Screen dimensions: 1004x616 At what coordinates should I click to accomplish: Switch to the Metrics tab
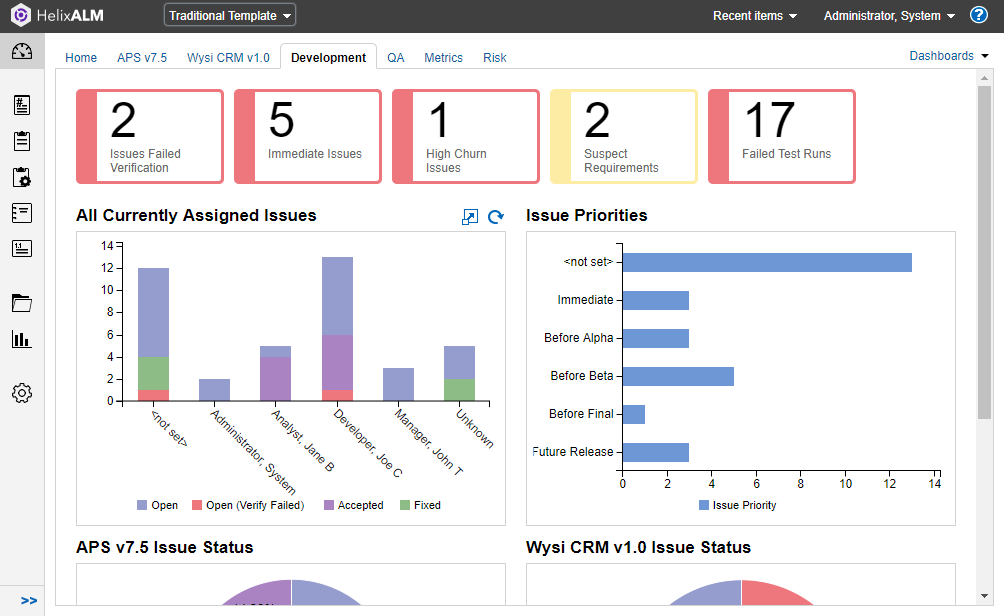443,58
